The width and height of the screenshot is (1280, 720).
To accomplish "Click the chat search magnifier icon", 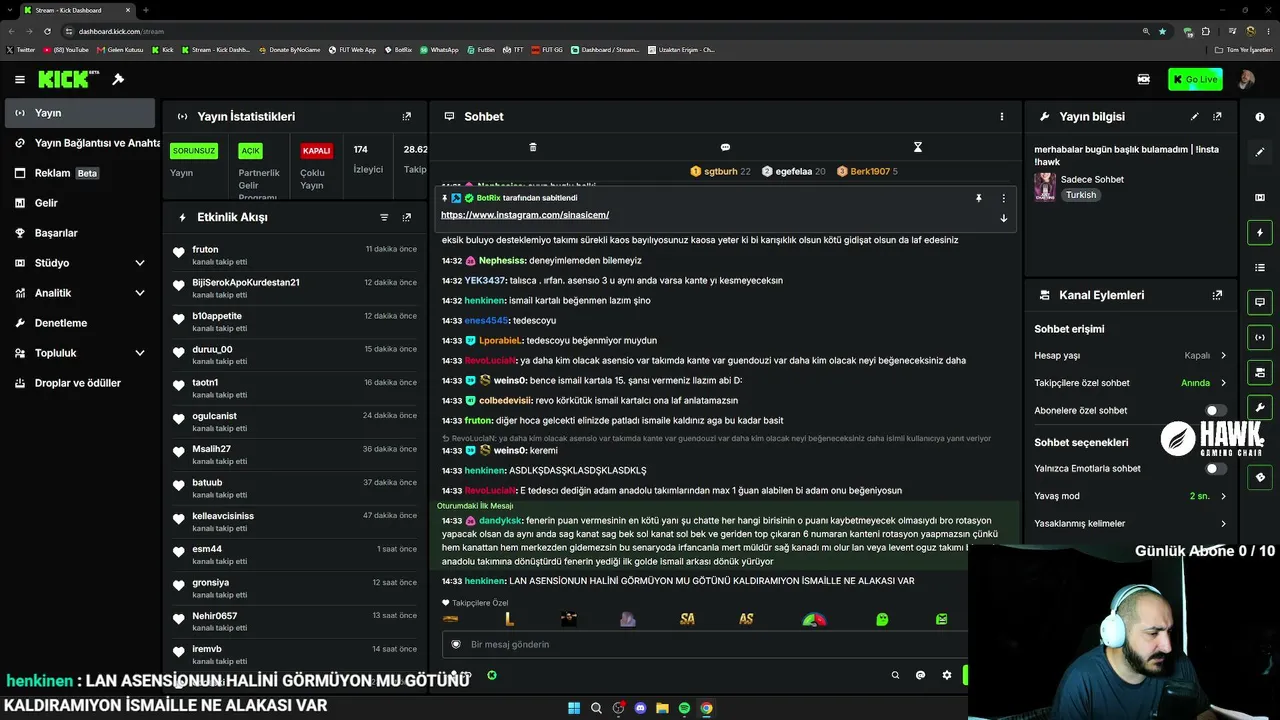I will [x=895, y=675].
